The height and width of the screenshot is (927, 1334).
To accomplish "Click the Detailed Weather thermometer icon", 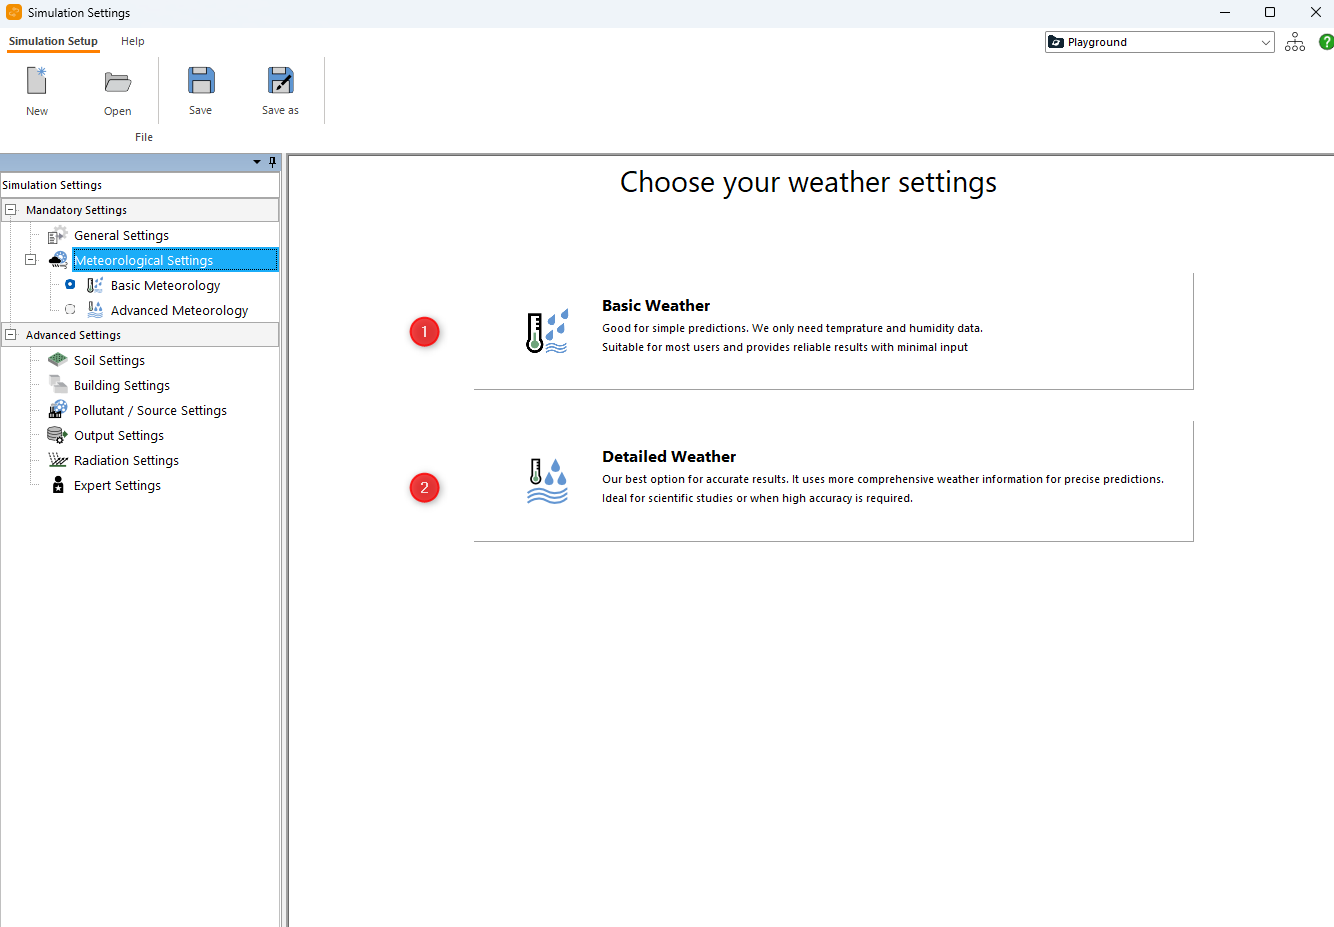I will [547, 481].
